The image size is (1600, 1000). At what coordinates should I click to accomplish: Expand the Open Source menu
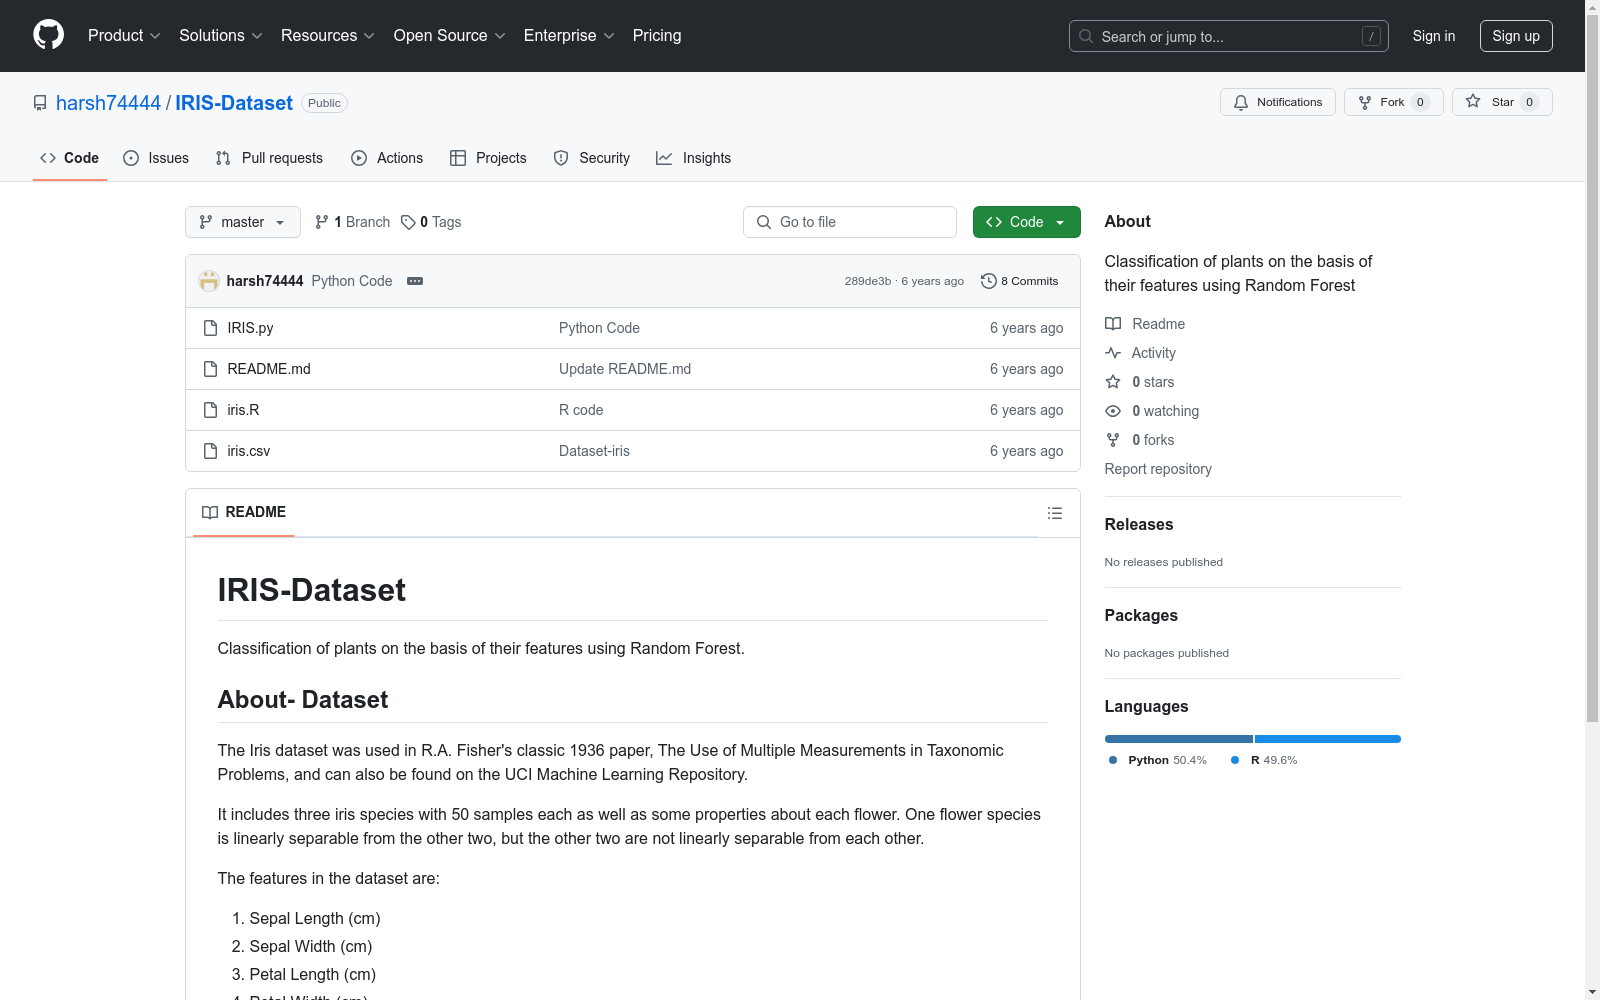pos(450,35)
